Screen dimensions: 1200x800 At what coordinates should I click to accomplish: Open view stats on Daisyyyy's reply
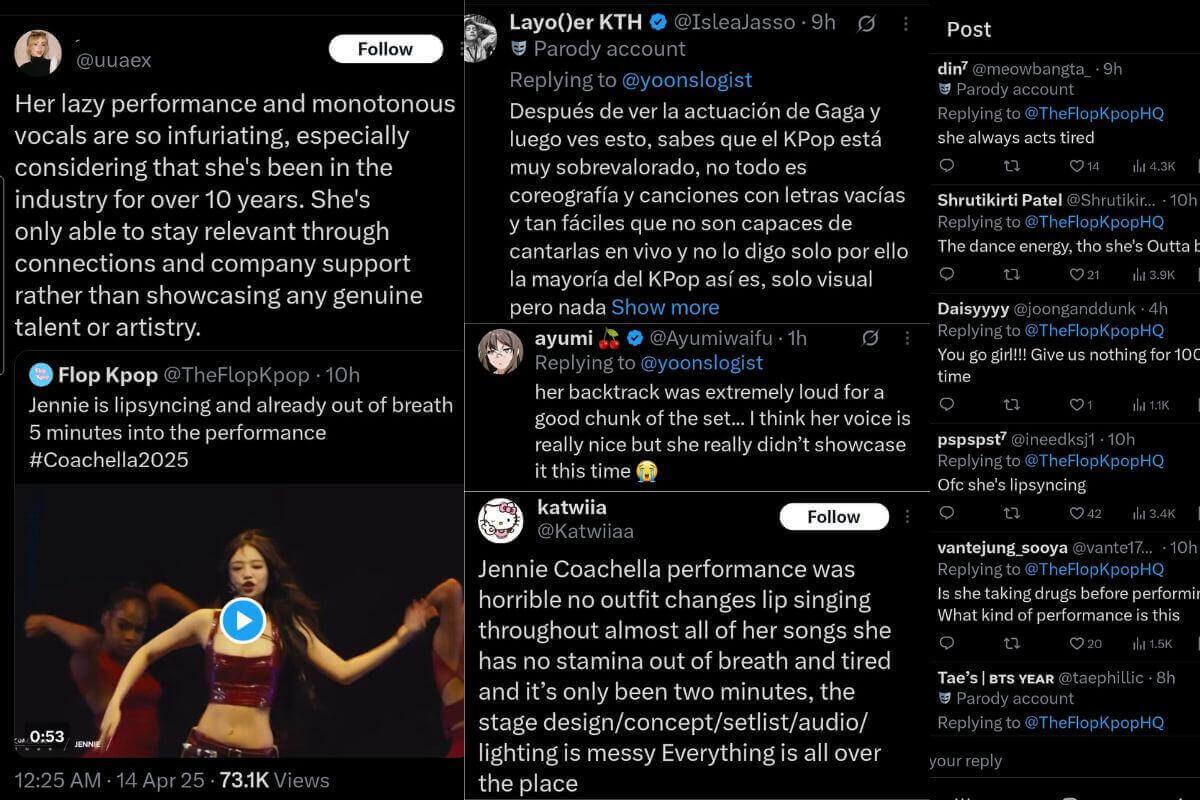coord(1150,405)
